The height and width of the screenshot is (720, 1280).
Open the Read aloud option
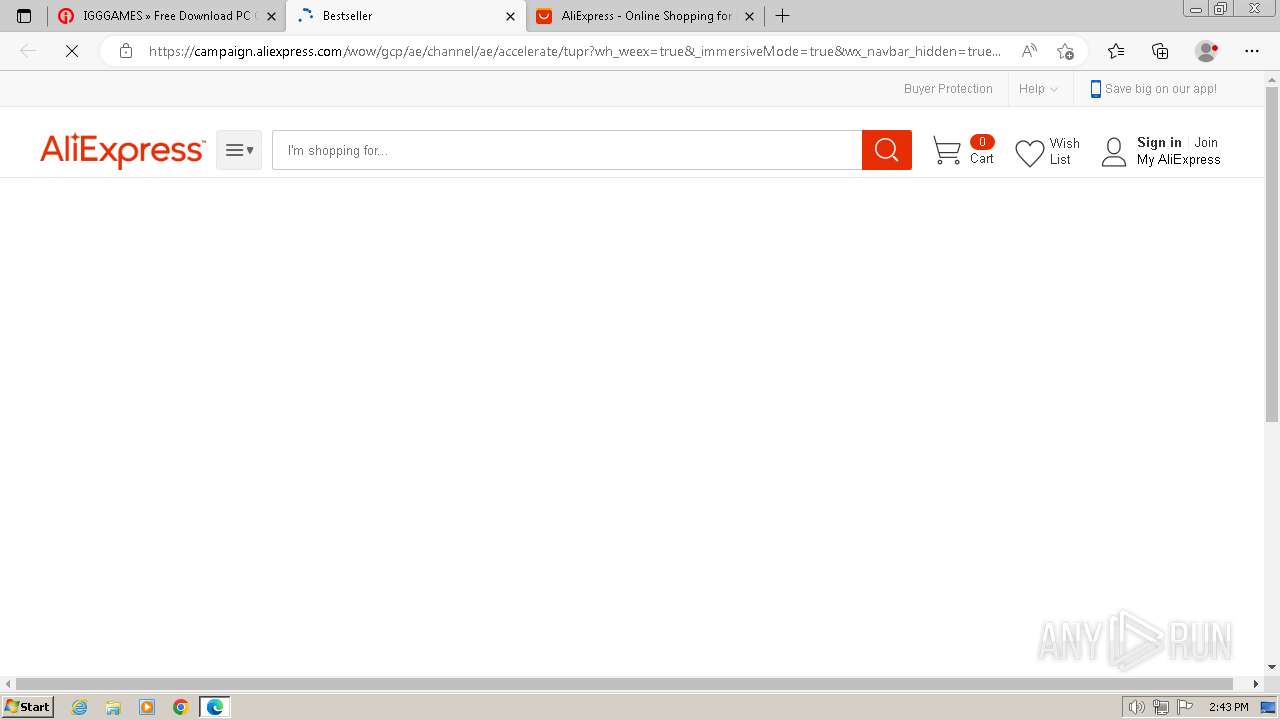(1029, 51)
